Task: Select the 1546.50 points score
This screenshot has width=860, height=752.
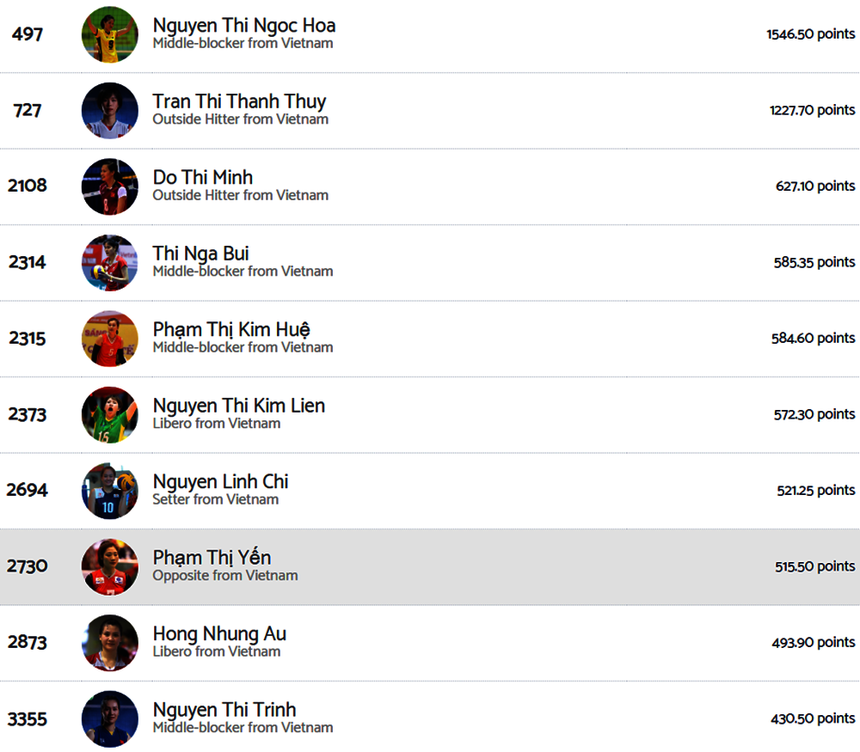Action: tap(810, 34)
